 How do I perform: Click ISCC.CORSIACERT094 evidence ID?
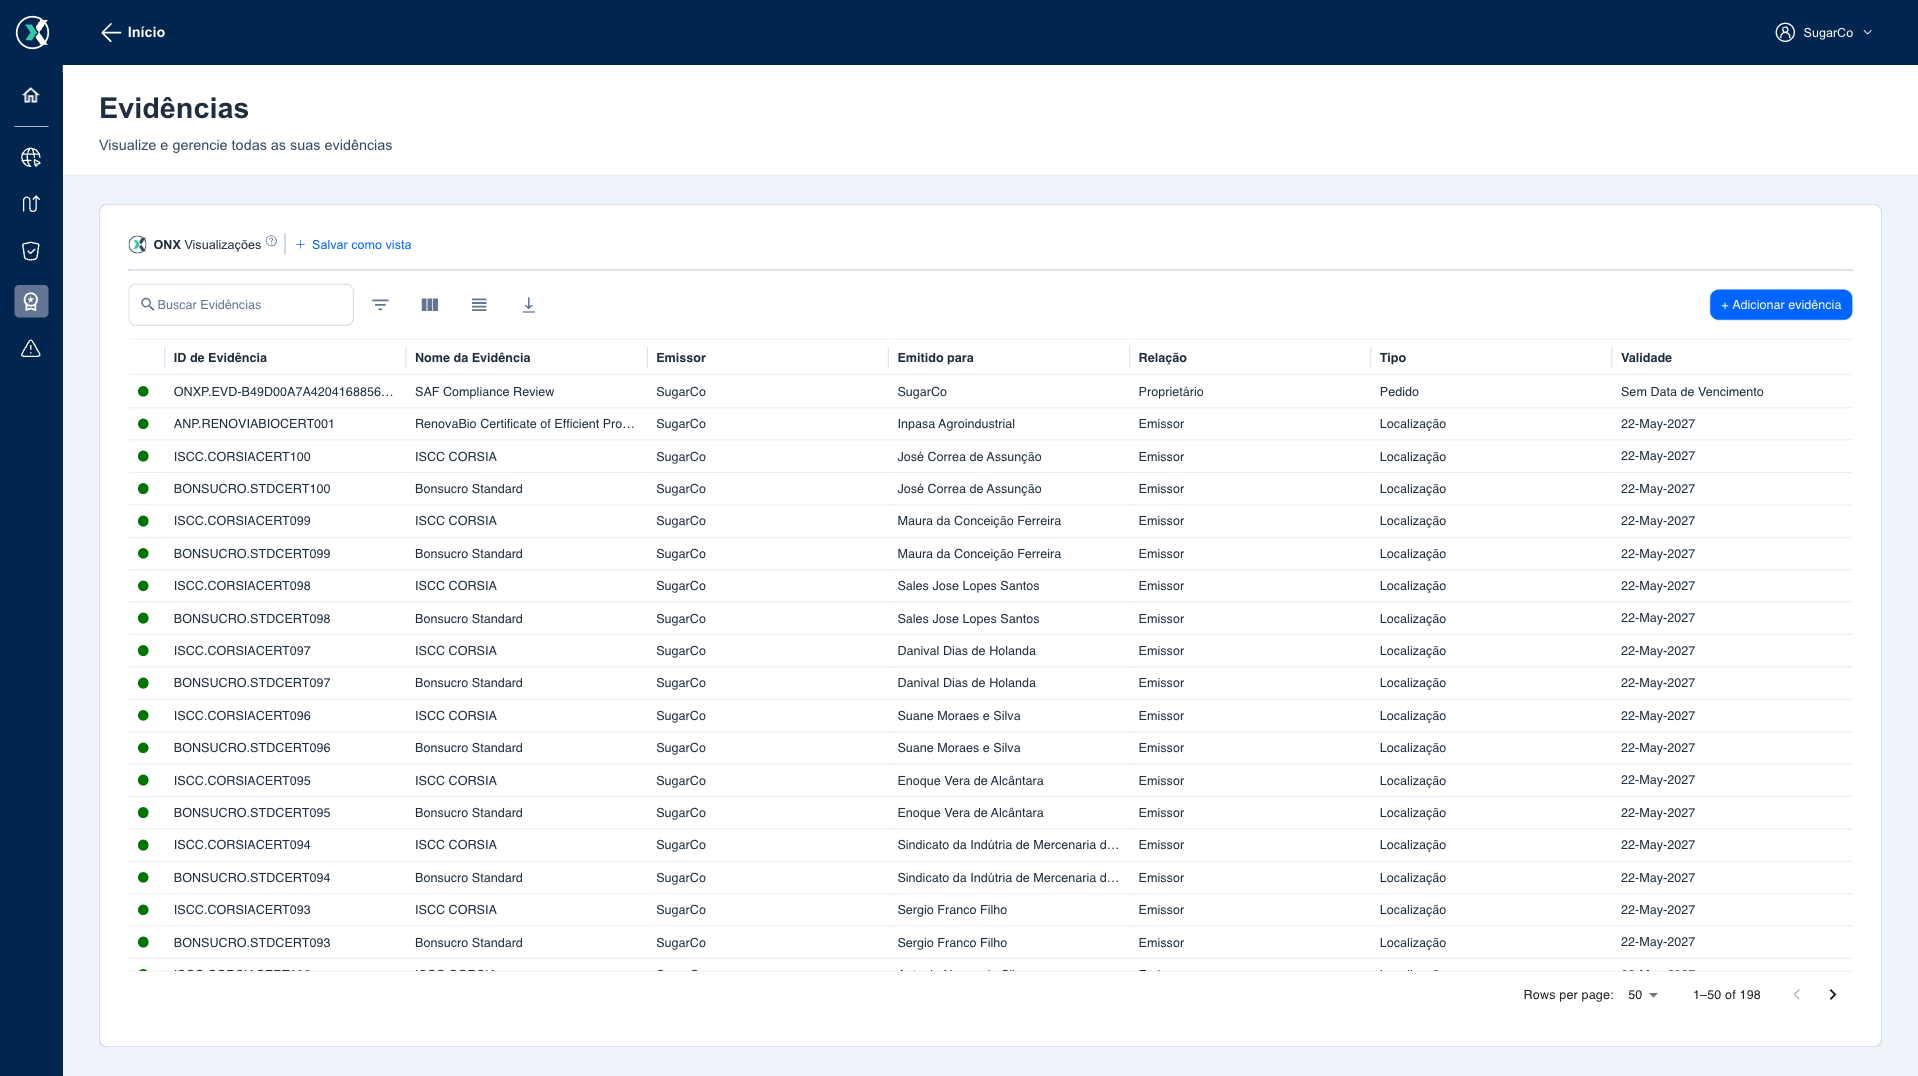pyautogui.click(x=242, y=845)
